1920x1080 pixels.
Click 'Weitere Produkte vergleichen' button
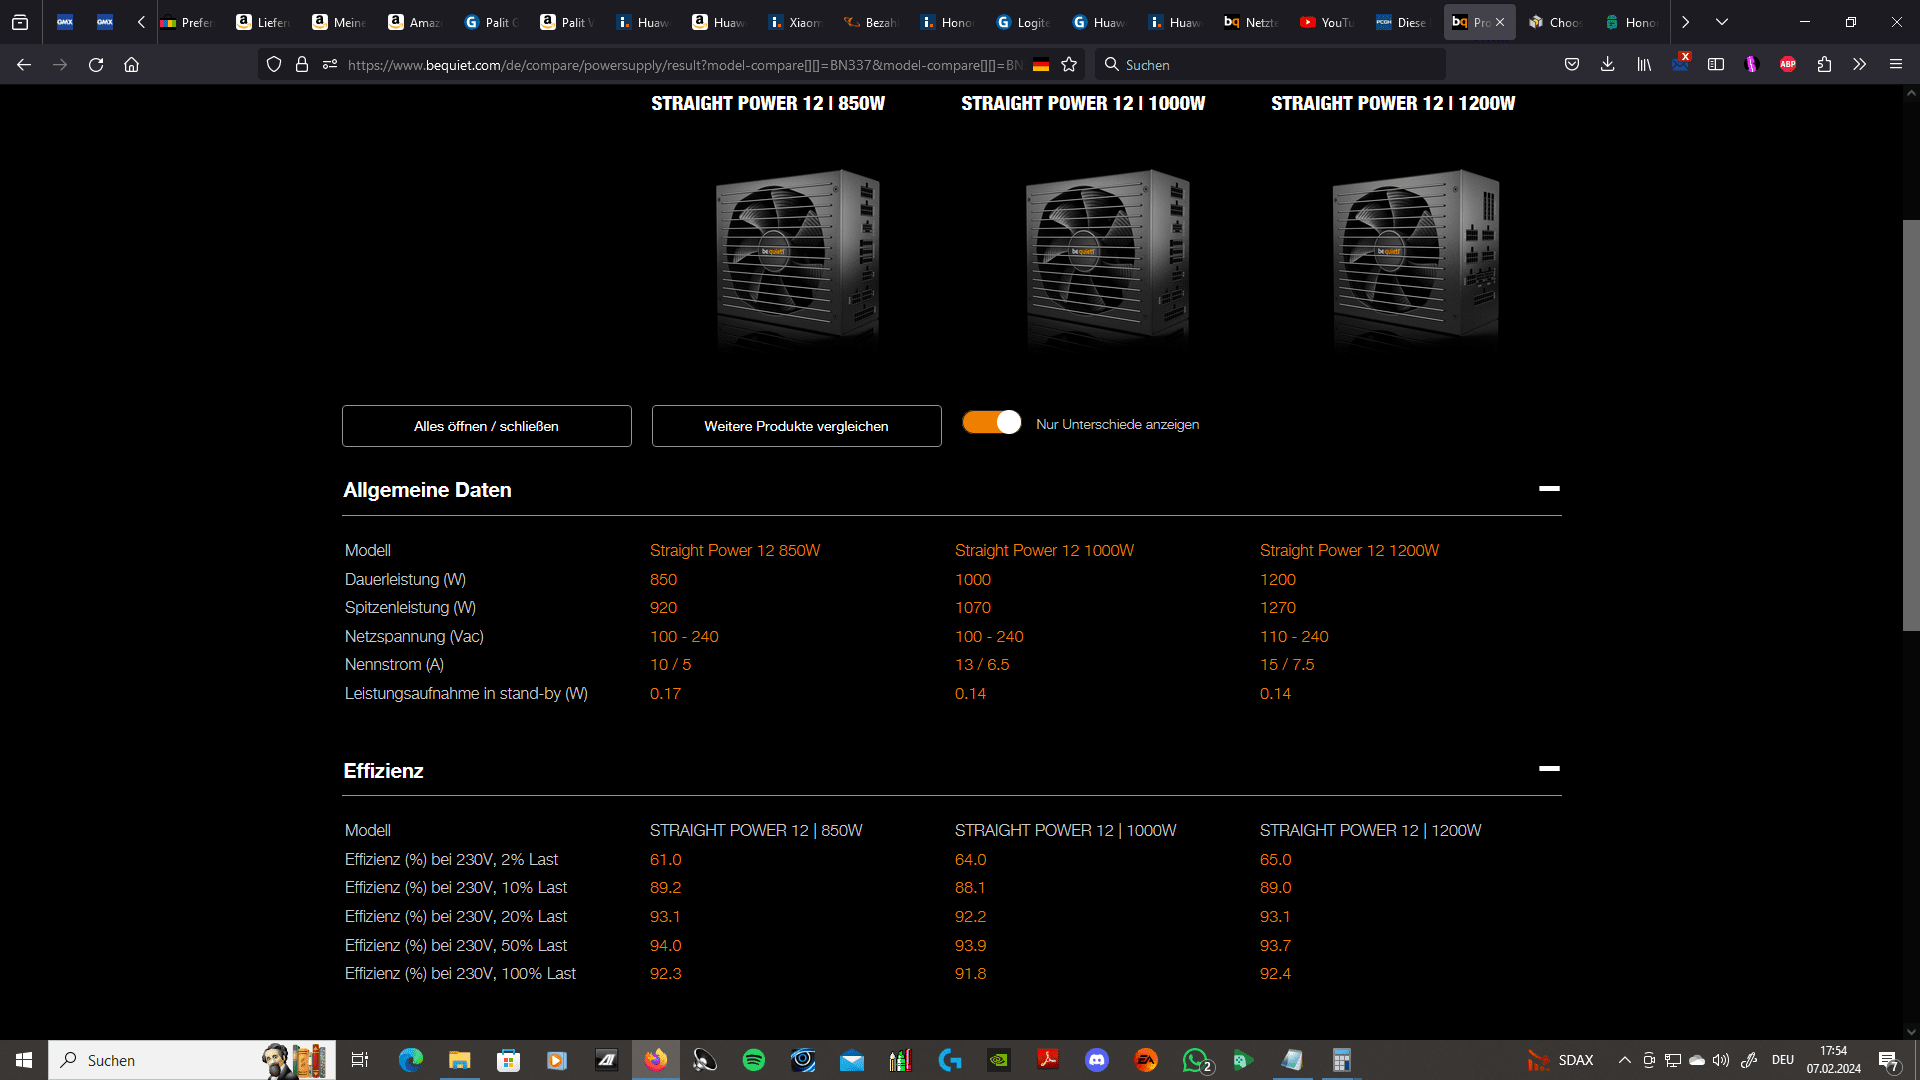pos(796,426)
